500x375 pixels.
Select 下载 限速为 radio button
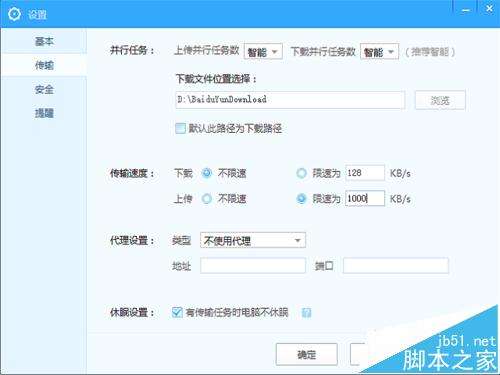point(301,173)
